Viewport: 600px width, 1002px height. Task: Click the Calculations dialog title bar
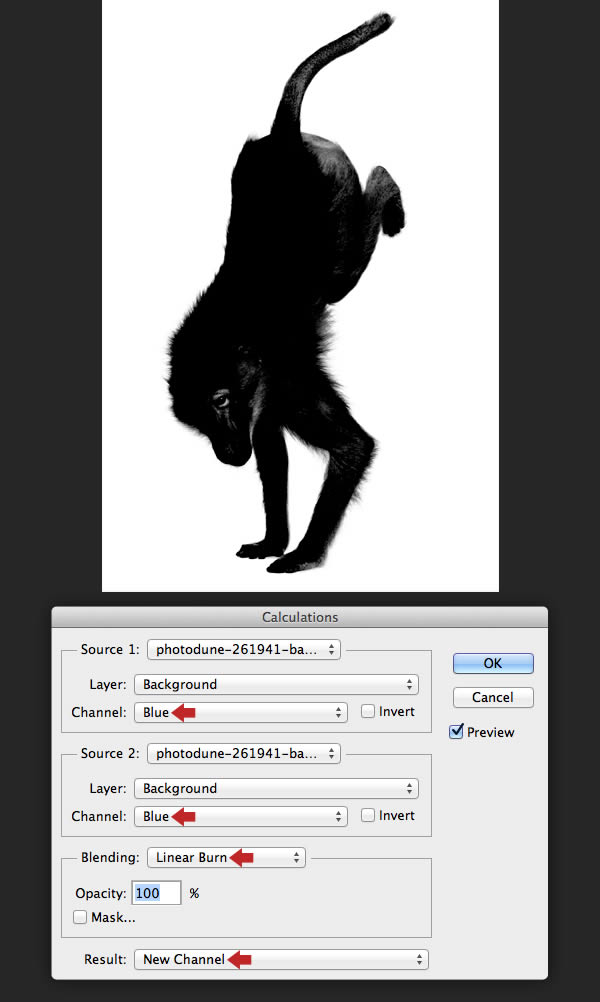click(300, 617)
